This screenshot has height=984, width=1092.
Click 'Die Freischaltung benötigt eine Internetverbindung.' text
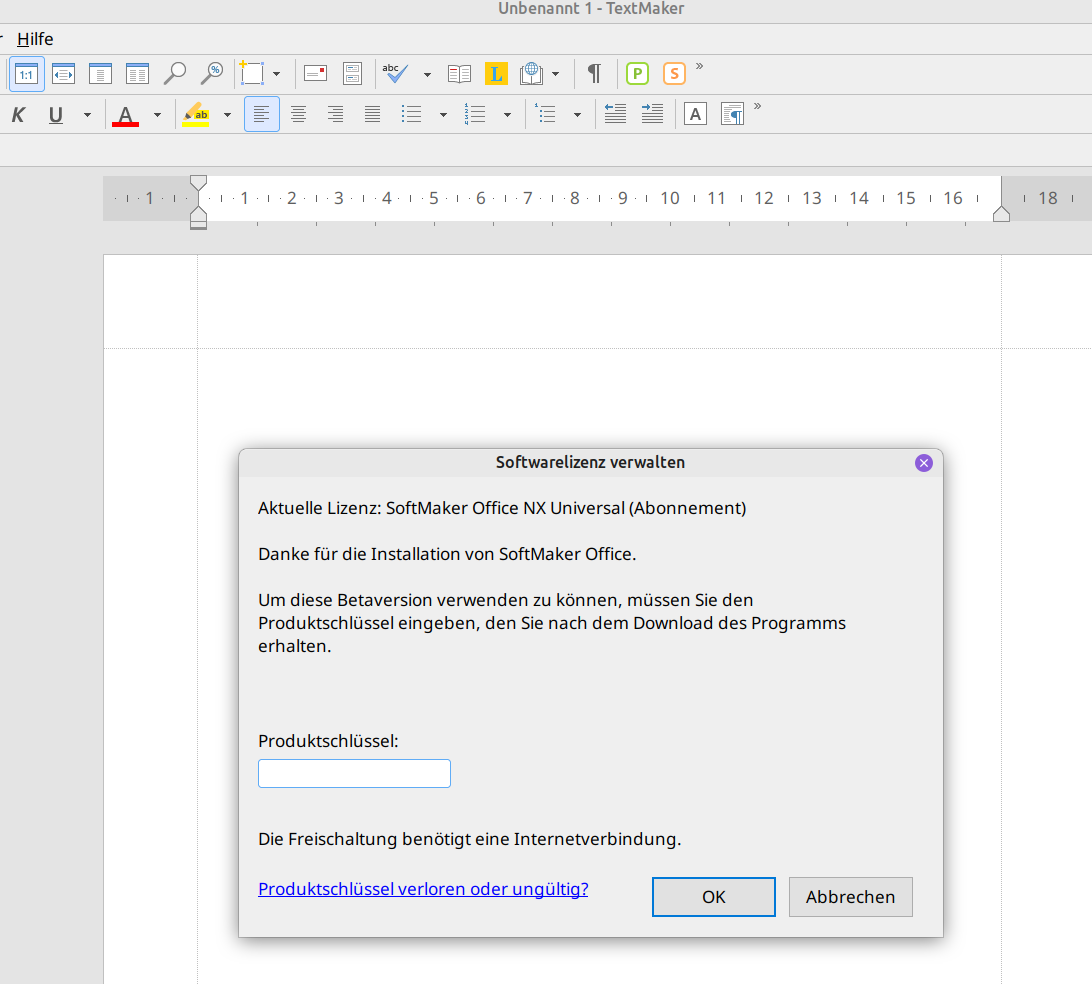point(469,839)
